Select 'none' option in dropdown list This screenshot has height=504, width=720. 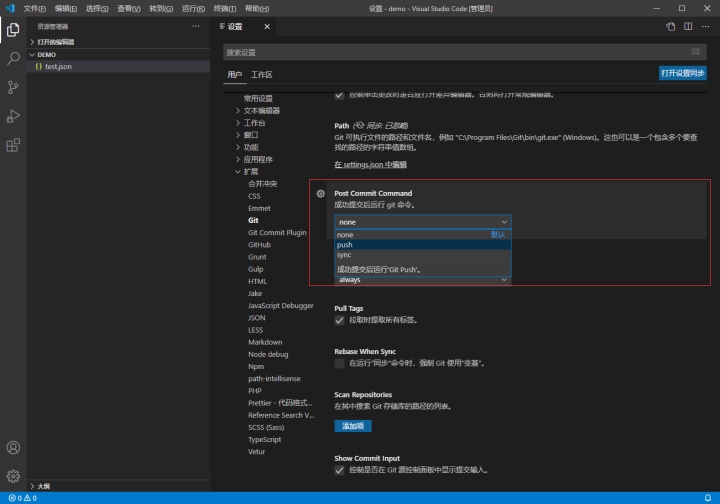click(x=422, y=235)
